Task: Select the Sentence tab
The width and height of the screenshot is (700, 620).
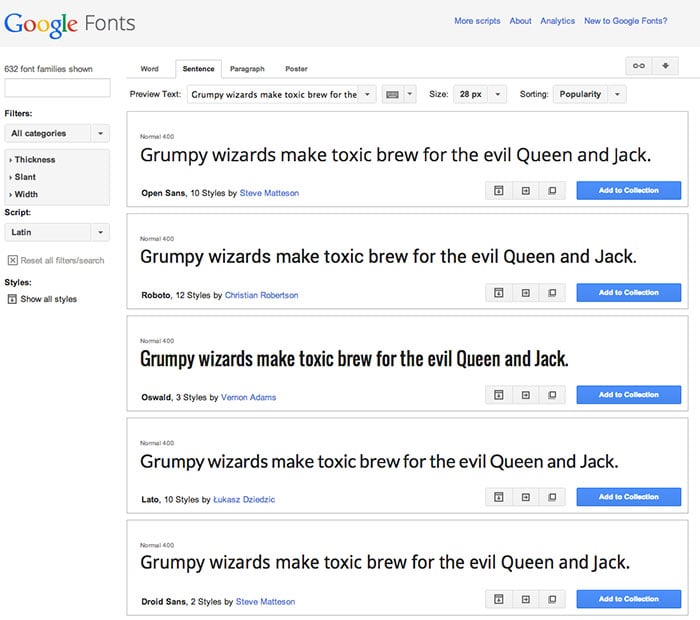Action: point(198,69)
